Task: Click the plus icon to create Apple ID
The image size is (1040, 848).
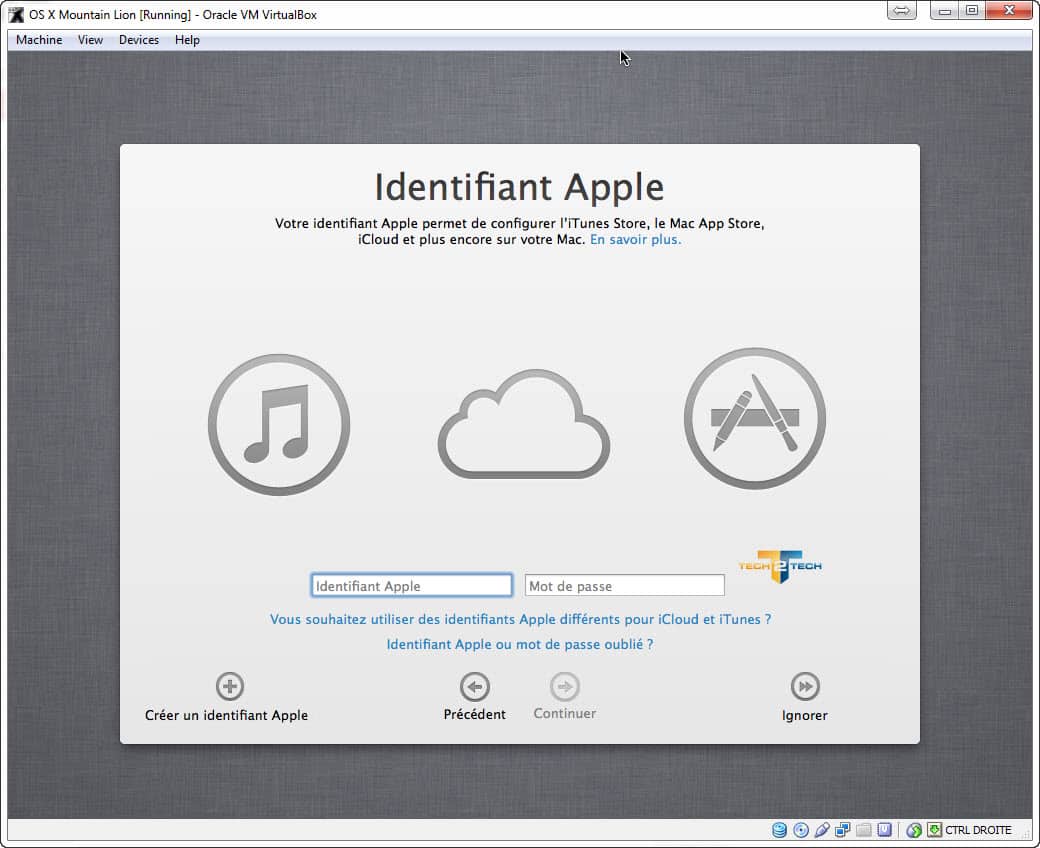Action: point(229,686)
